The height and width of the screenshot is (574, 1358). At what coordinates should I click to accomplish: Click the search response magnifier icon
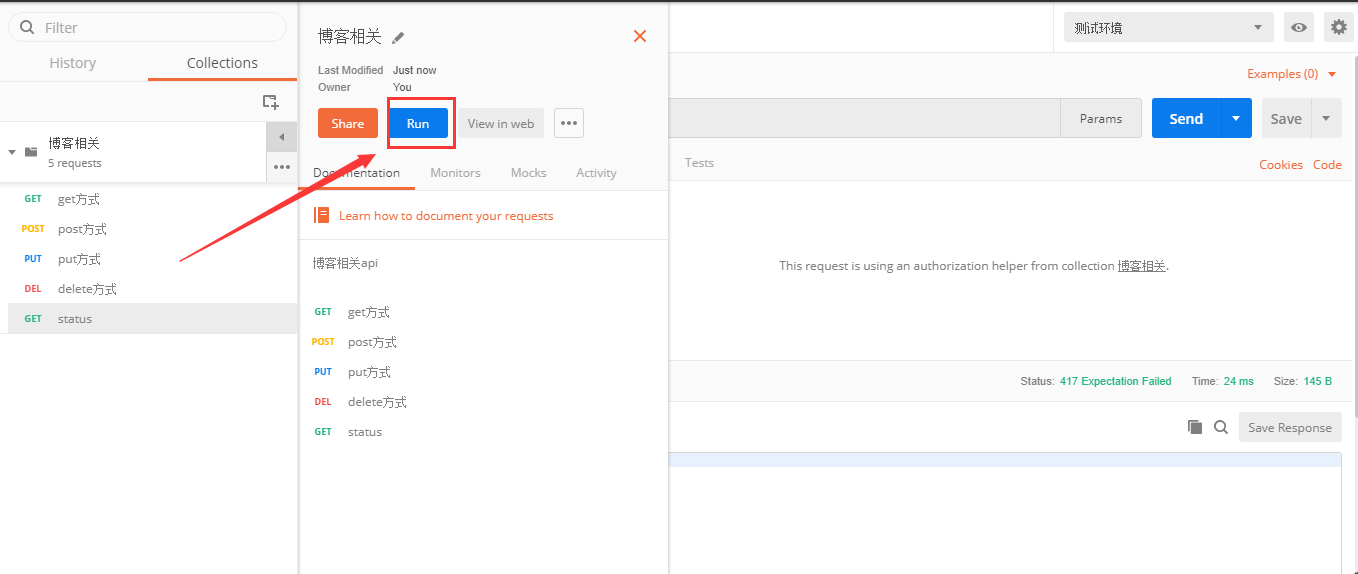click(x=1221, y=427)
